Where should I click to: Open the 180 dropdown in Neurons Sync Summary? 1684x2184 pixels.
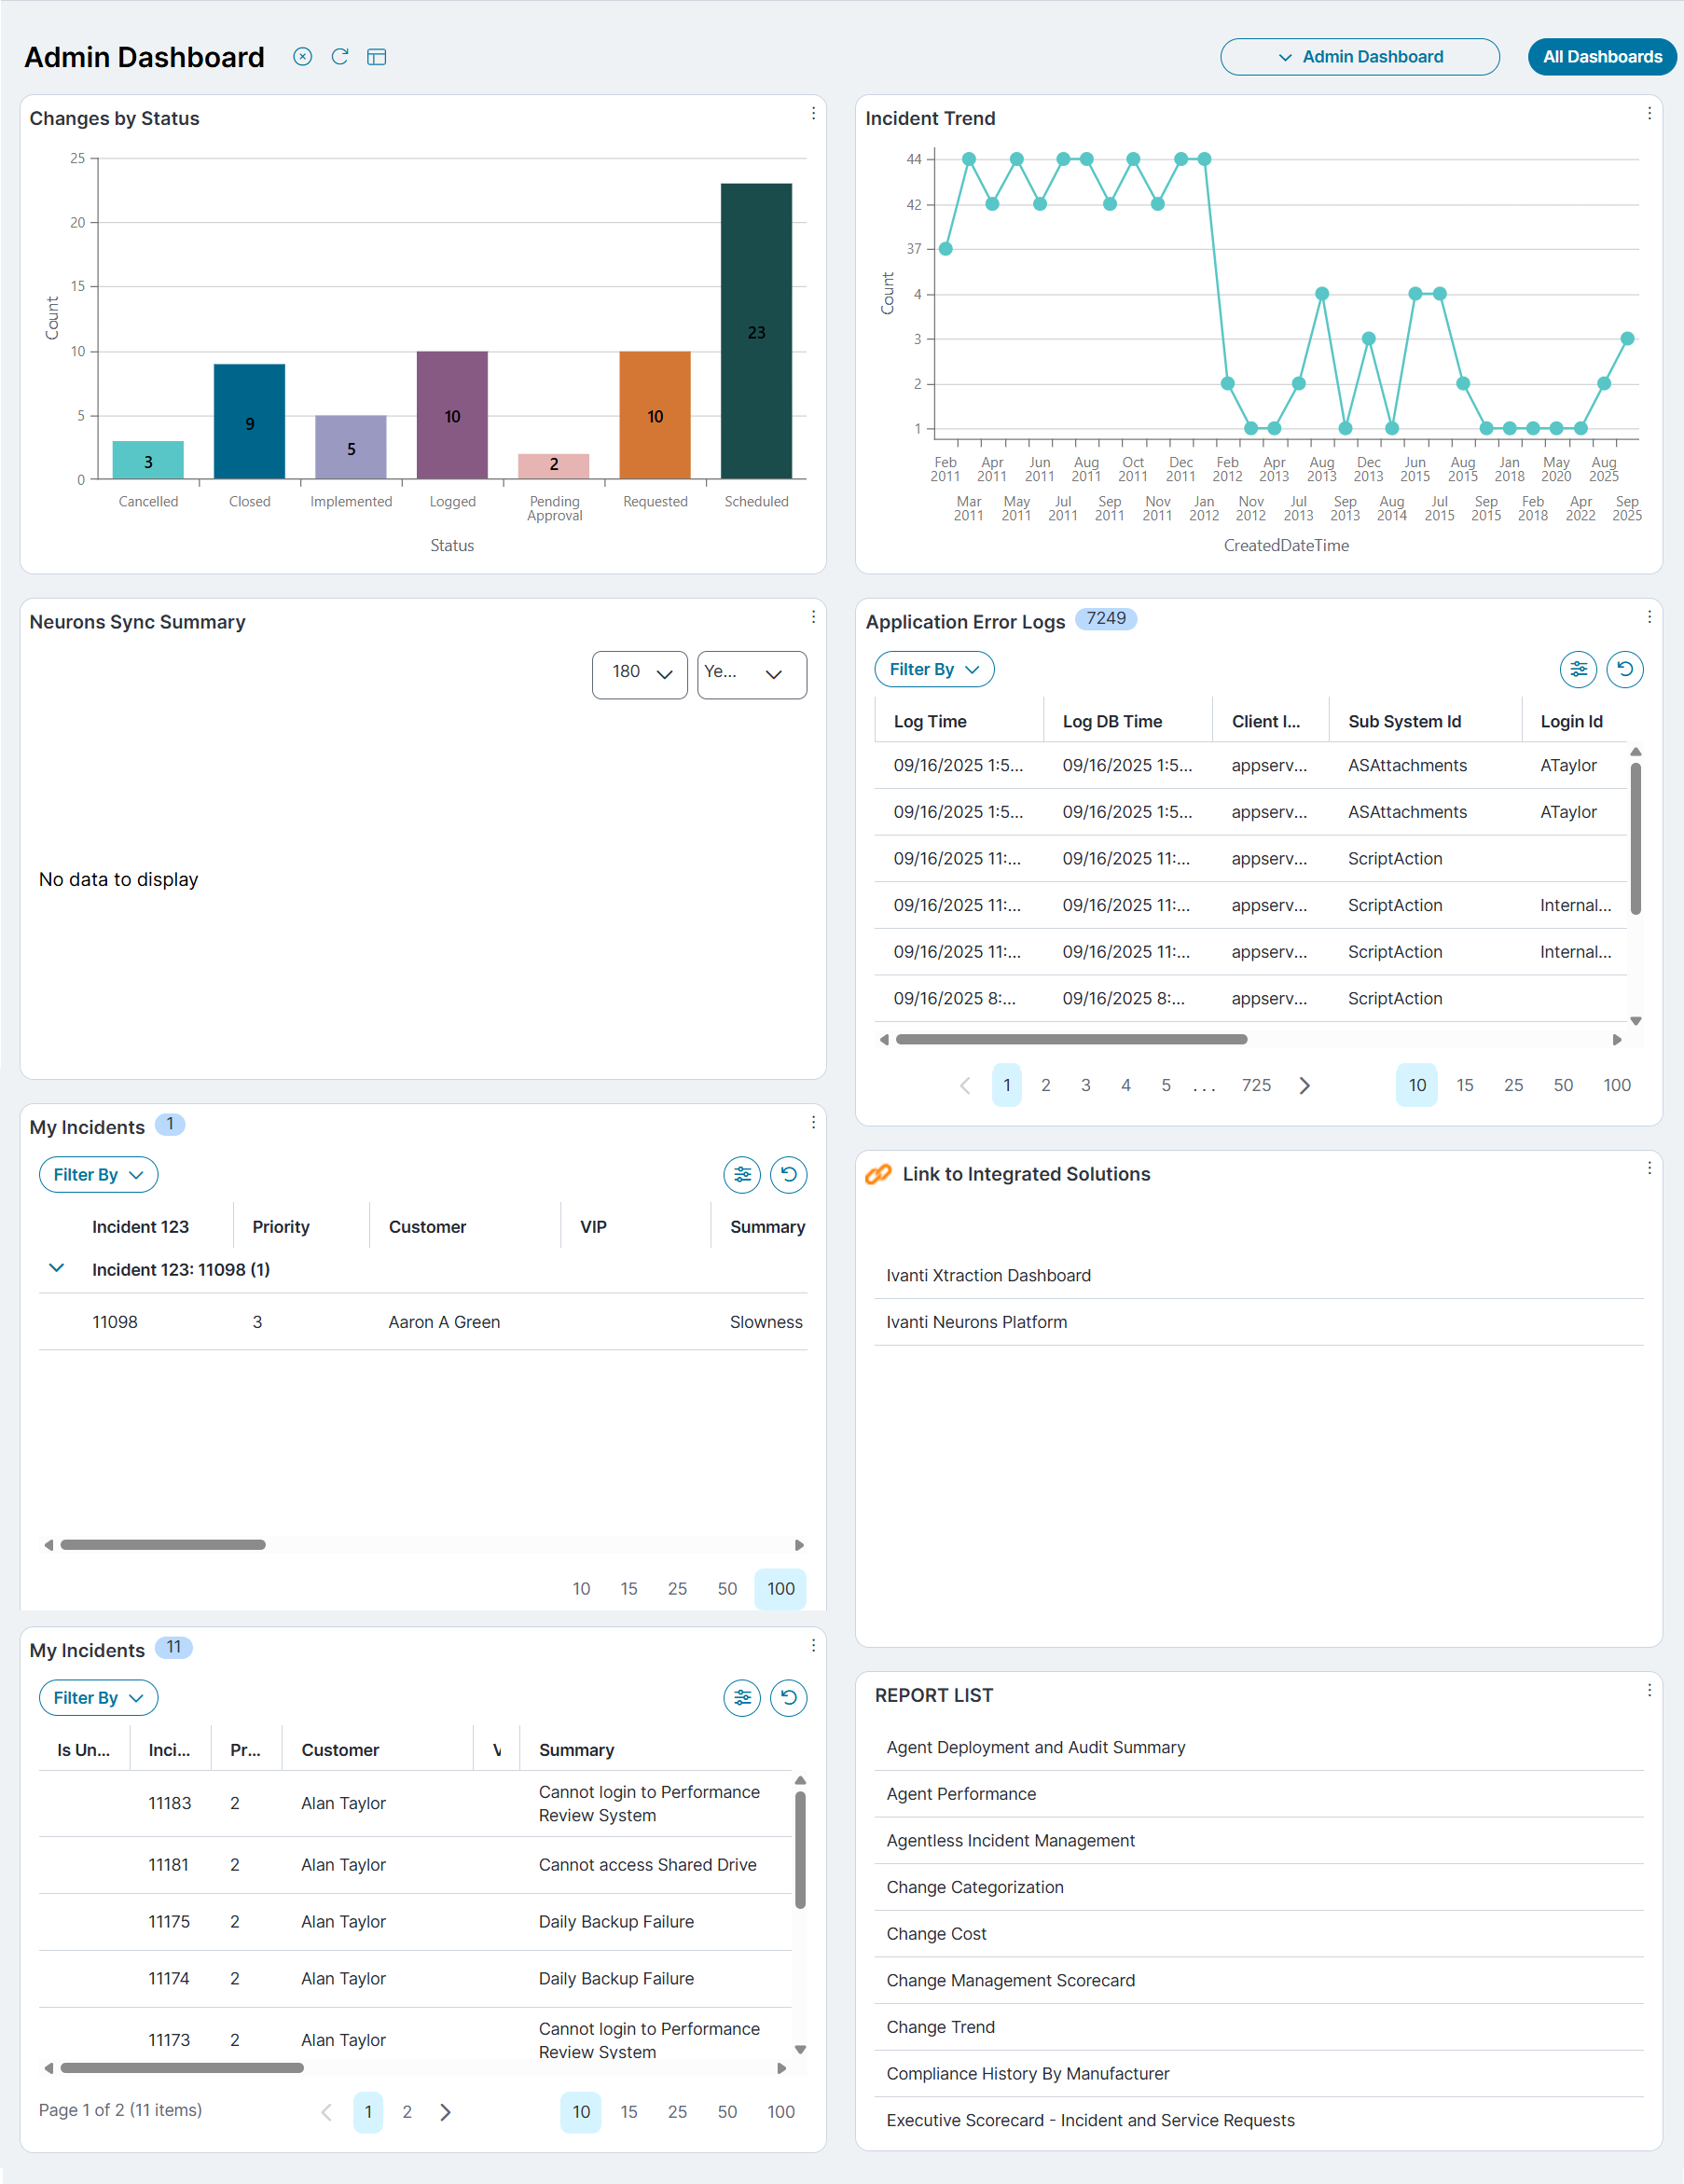pos(639,674)
